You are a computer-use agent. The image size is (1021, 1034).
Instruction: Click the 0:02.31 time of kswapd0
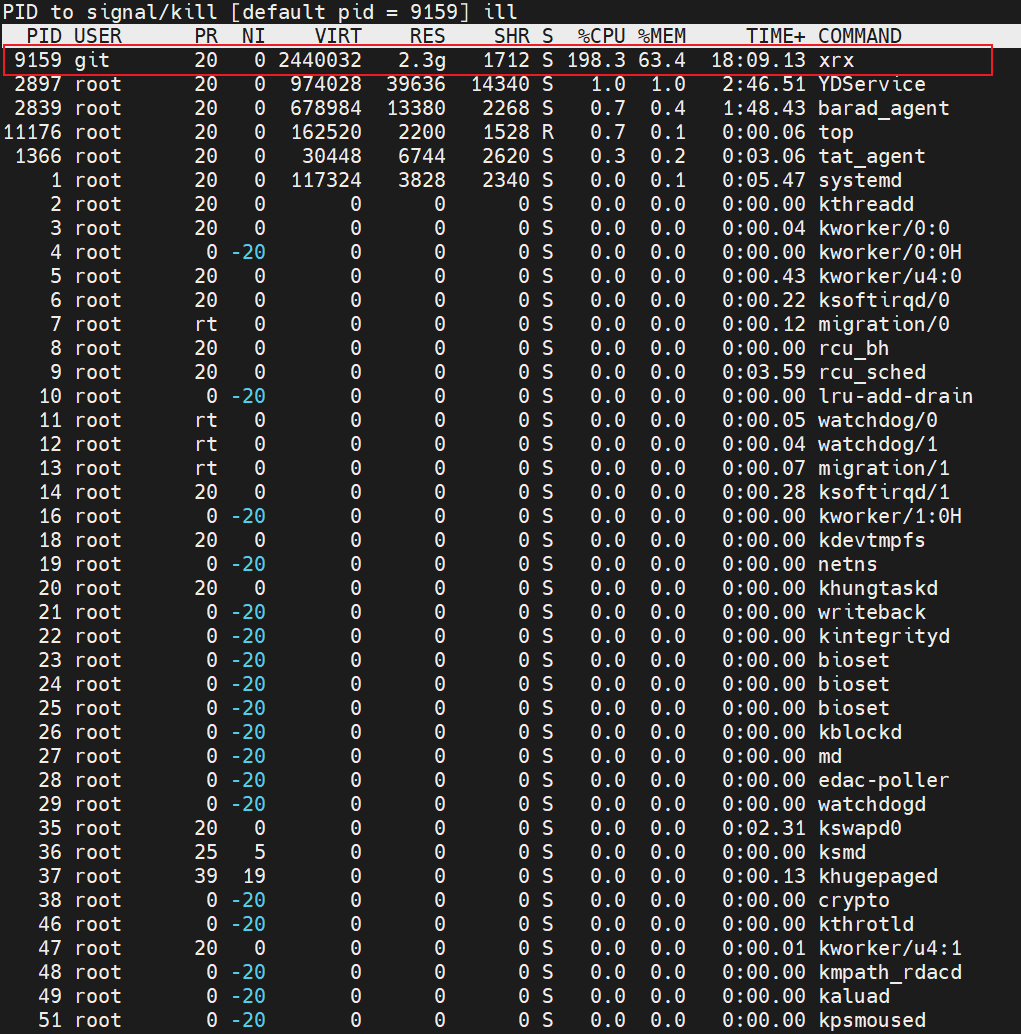tap(764, 828)
